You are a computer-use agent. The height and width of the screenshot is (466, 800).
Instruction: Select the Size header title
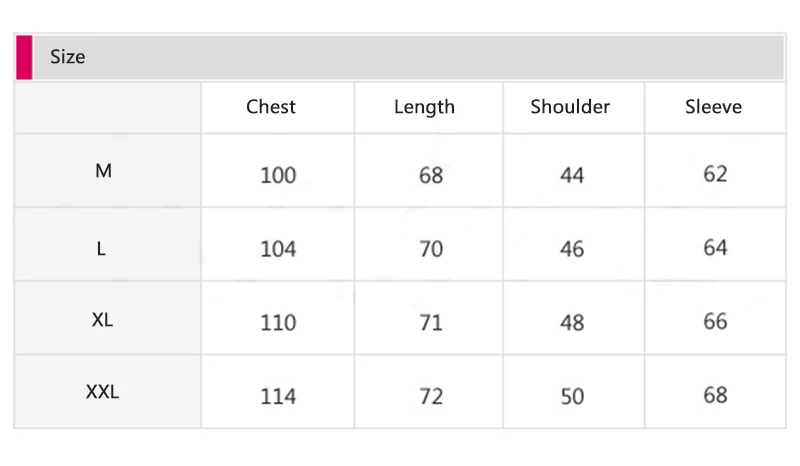point(67,57)
